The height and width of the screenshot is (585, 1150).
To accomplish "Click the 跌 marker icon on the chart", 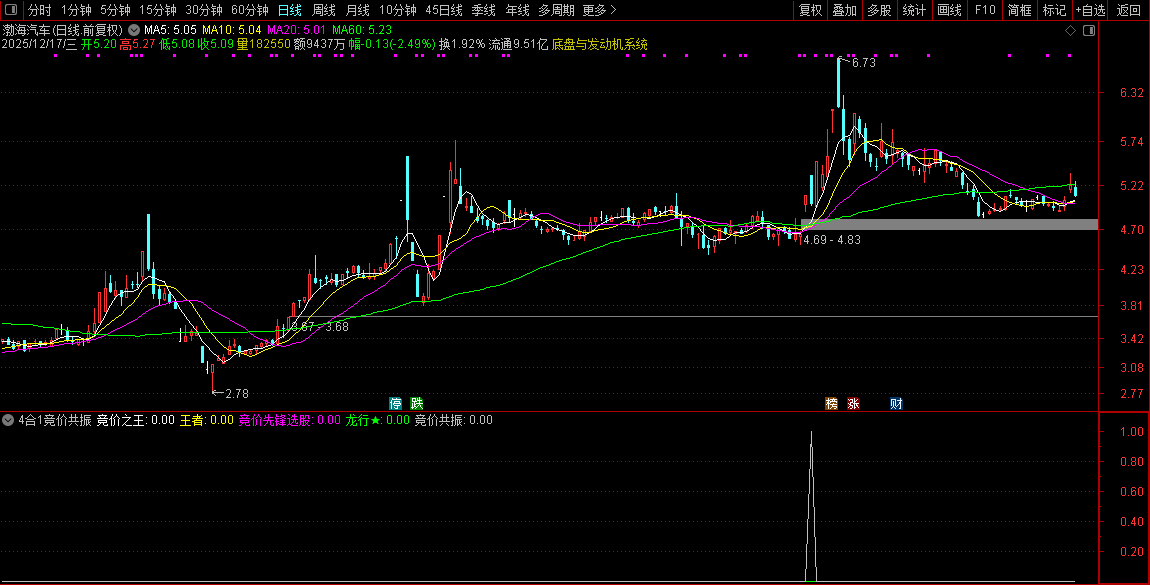I will click(x=416, y=404).
